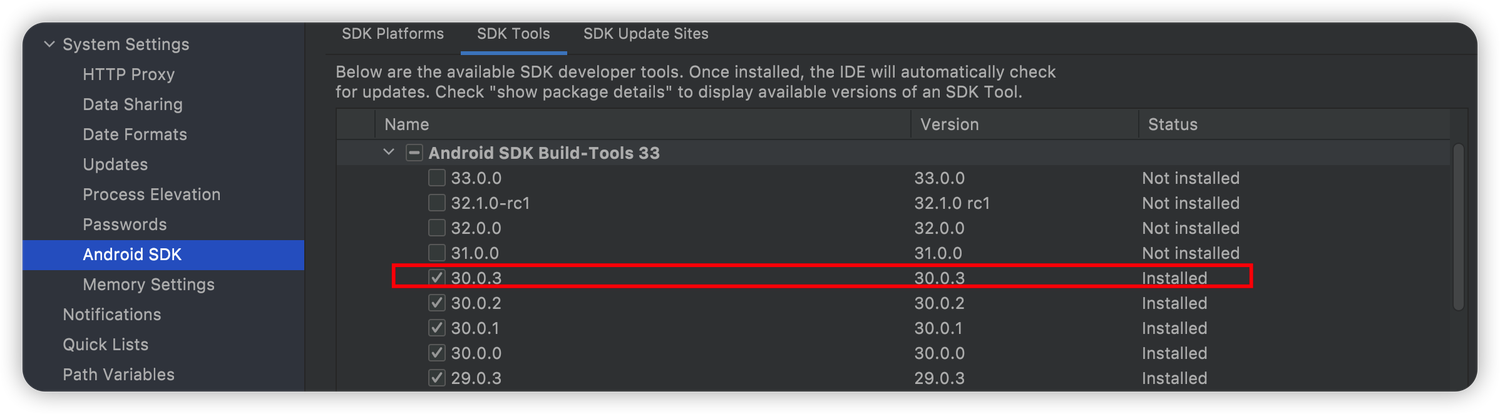The height and width of the screenshot is (414, 1500).
Task: Enable the 32.1.0-rc1 checkbox
Action: 437,203
